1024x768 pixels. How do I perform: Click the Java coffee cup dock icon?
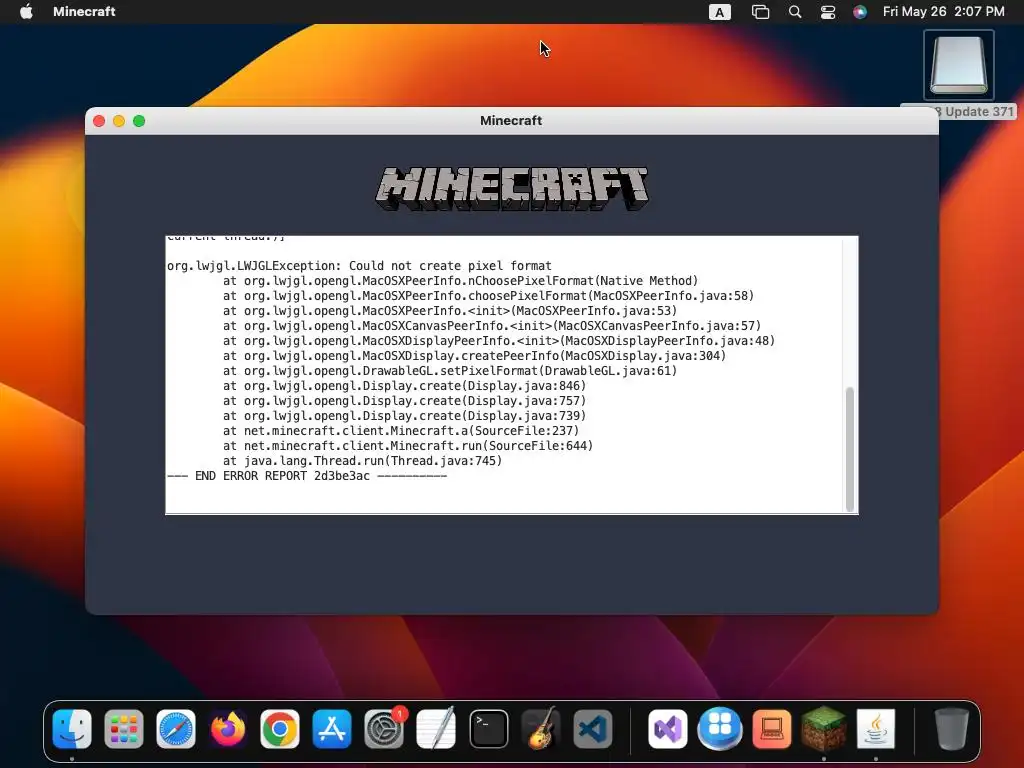point(876,729)
